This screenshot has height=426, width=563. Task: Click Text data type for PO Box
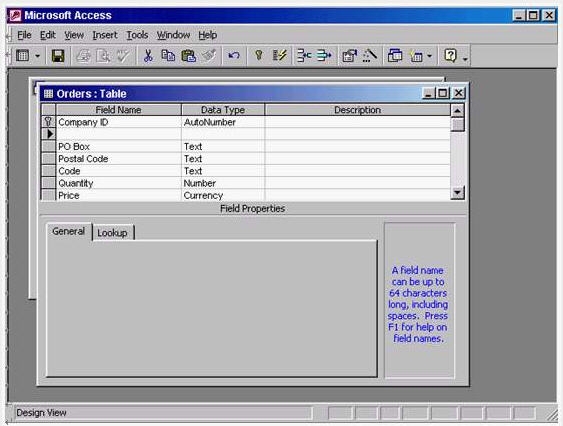[x=223, y=147]
